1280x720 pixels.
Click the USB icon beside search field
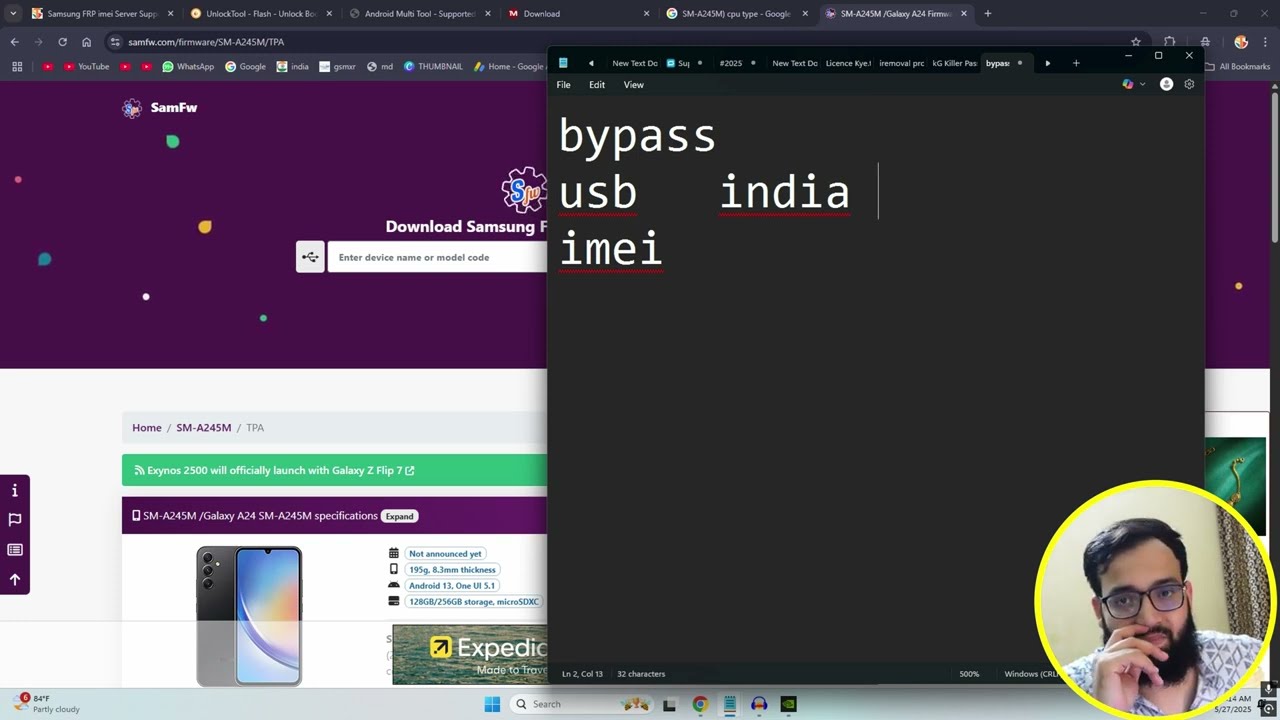click(310, 257)
